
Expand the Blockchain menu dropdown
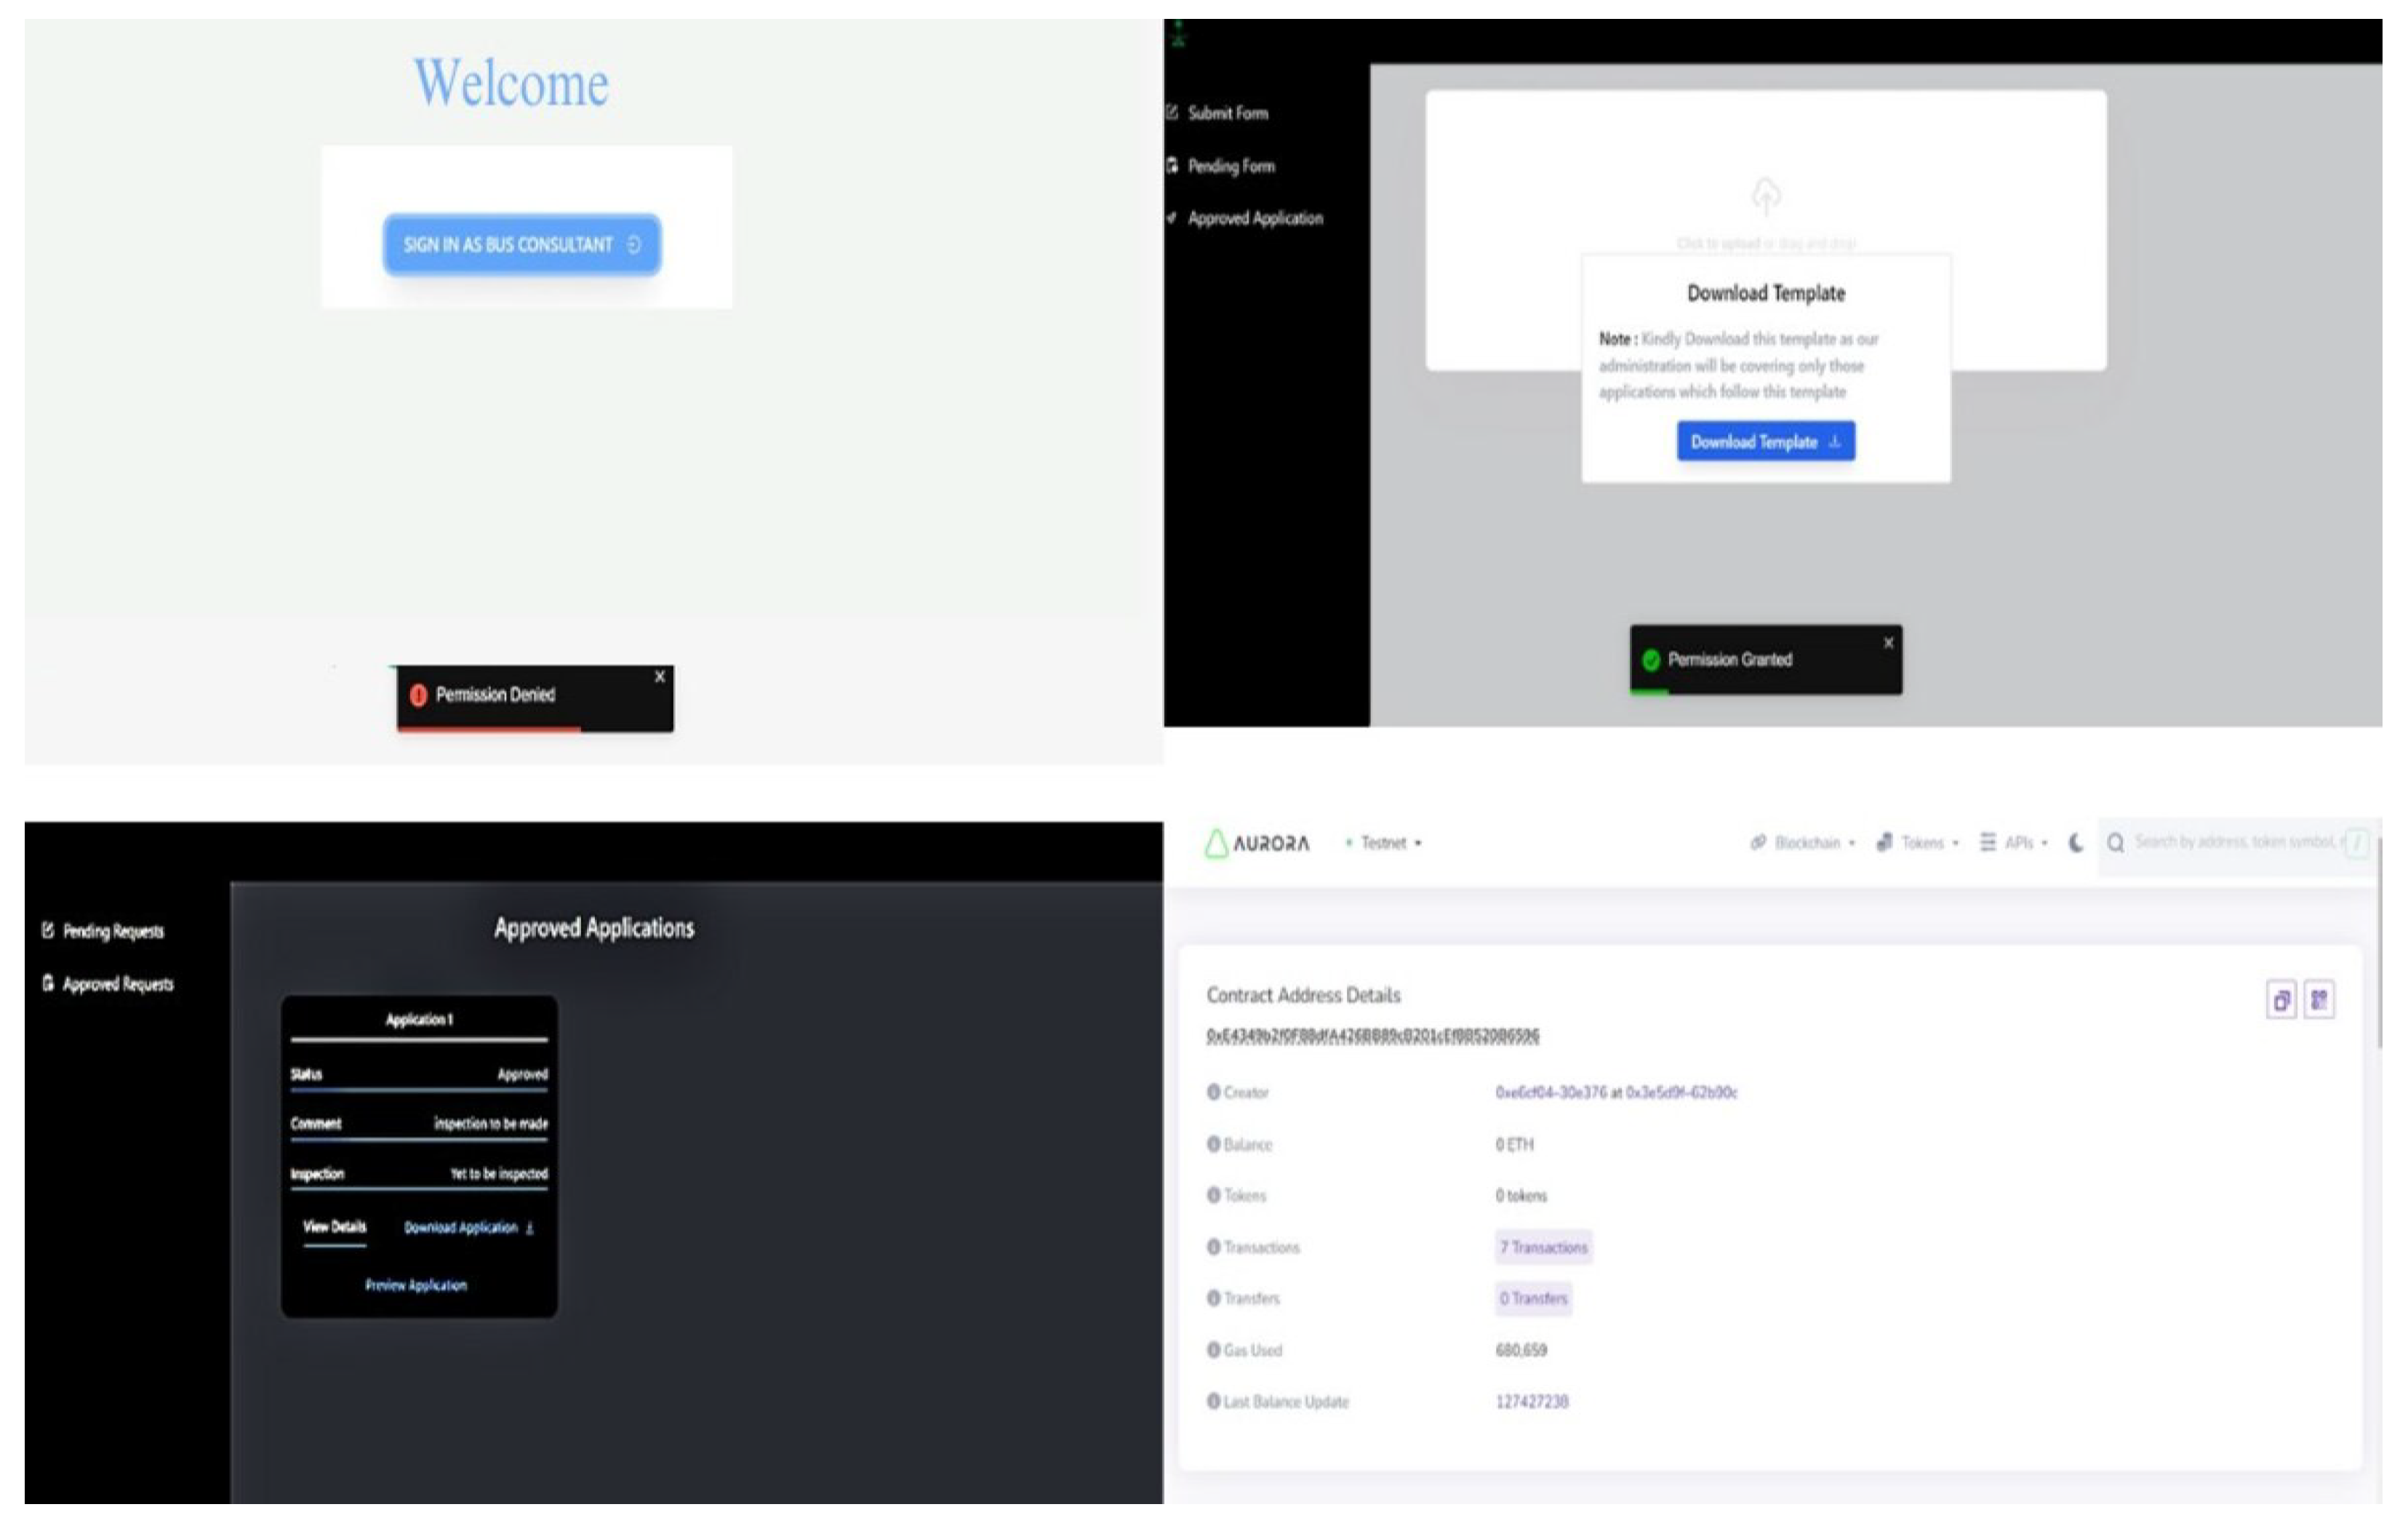[x=1806, y=843]
